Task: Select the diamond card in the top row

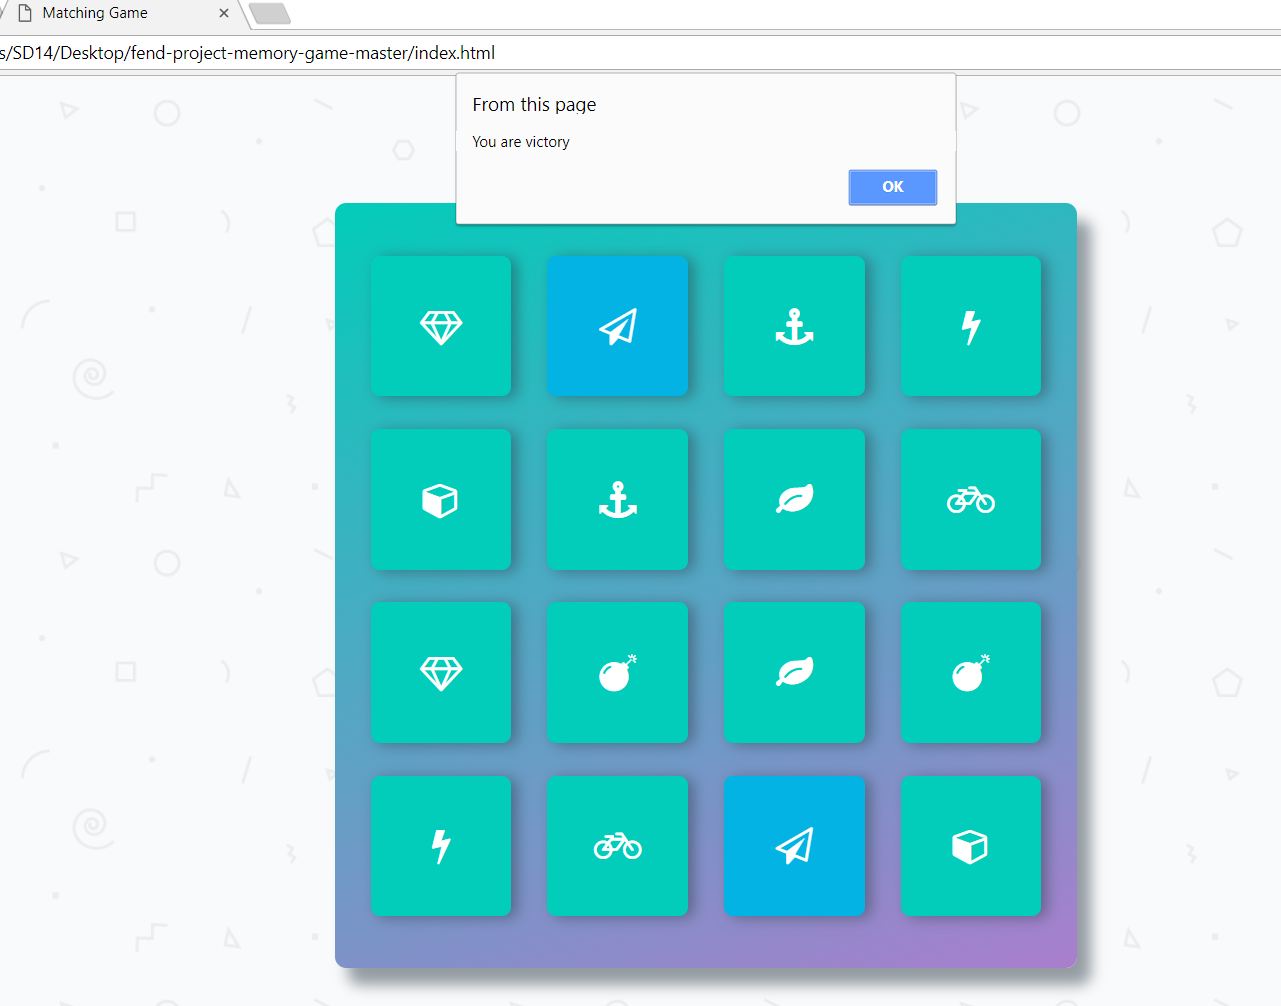Action: (x=441, y=326)
